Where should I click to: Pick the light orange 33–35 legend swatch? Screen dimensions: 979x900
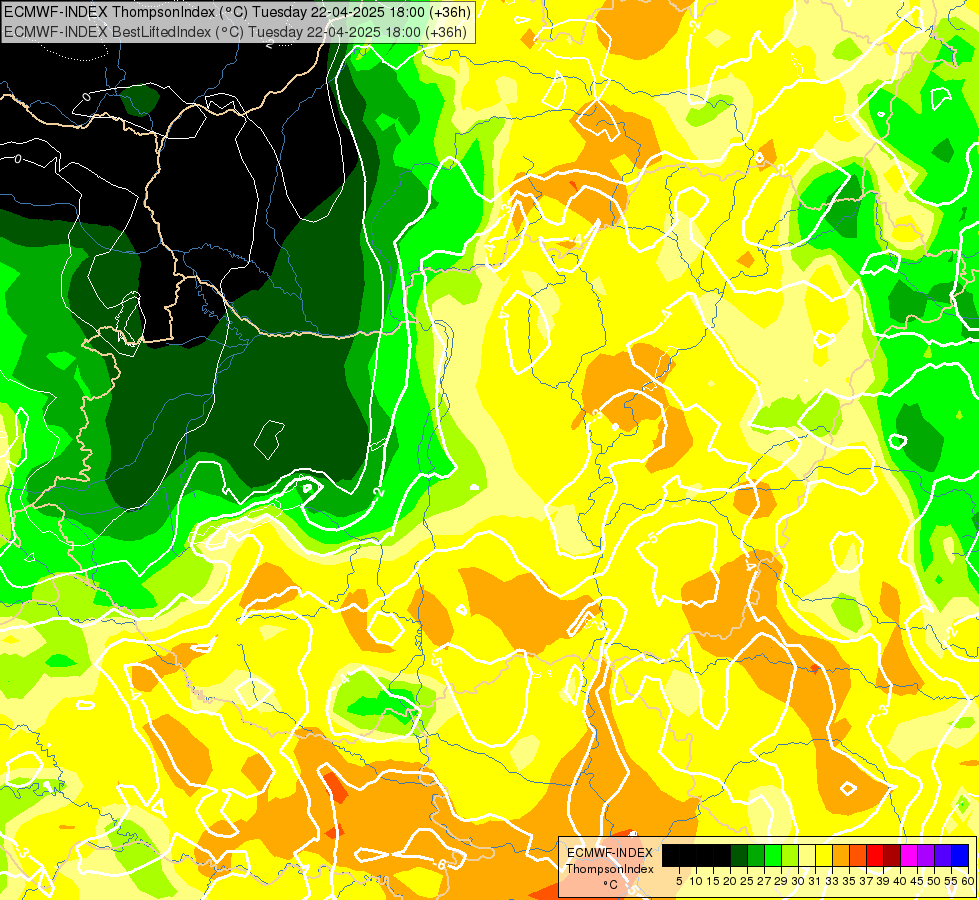[x=841, y=856]
